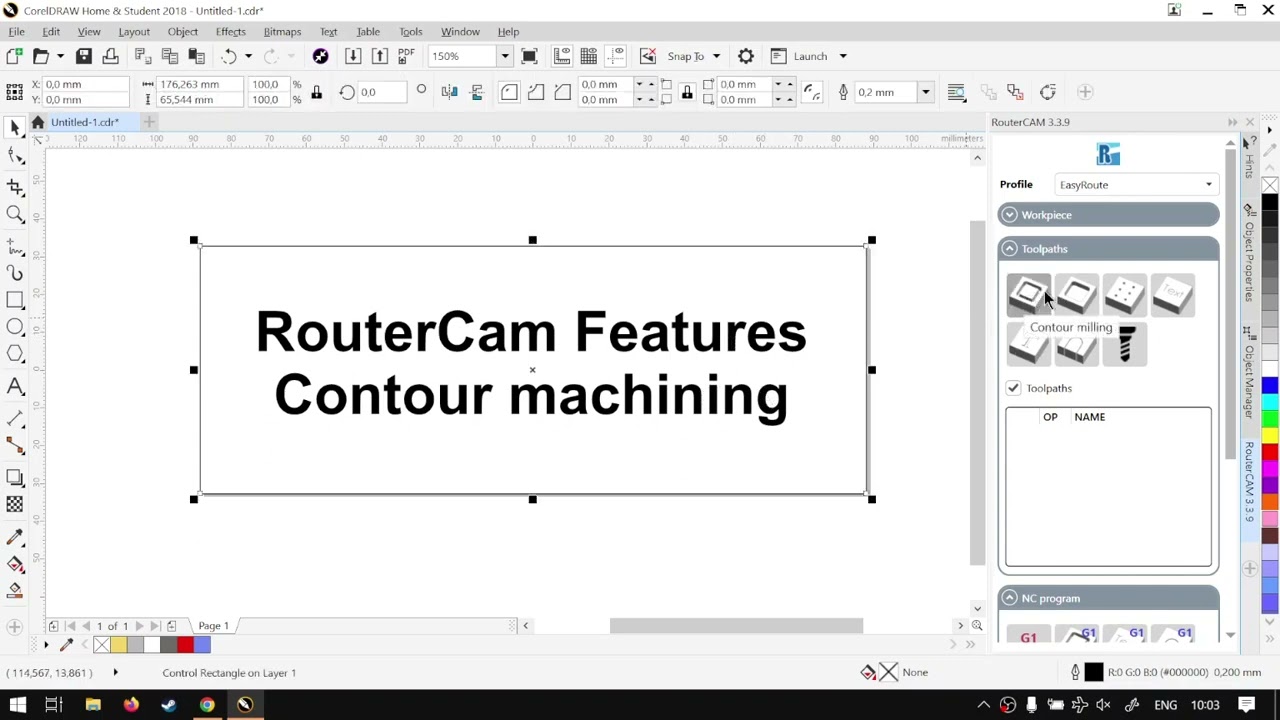Select the Artistic Media tool
The image size is (1280, 720).
point(15,273)
